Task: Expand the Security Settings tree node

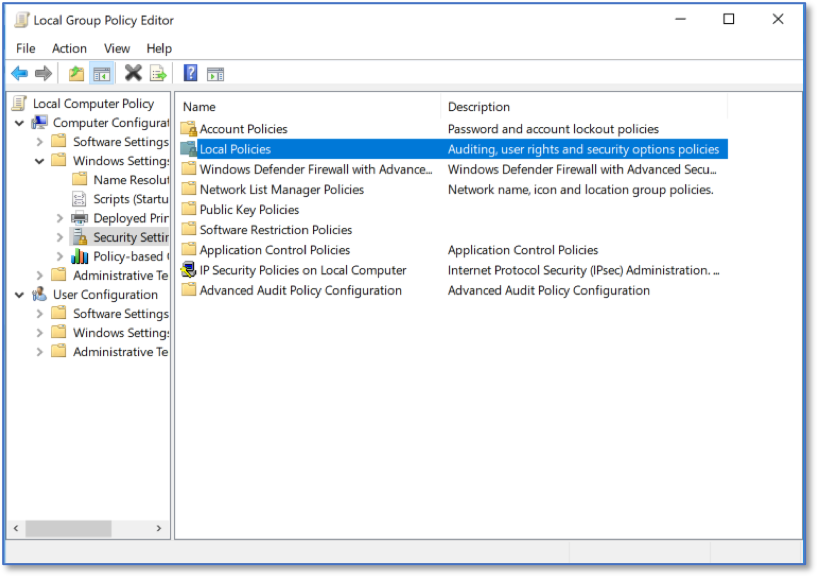Action: click(x=59, y=237)
